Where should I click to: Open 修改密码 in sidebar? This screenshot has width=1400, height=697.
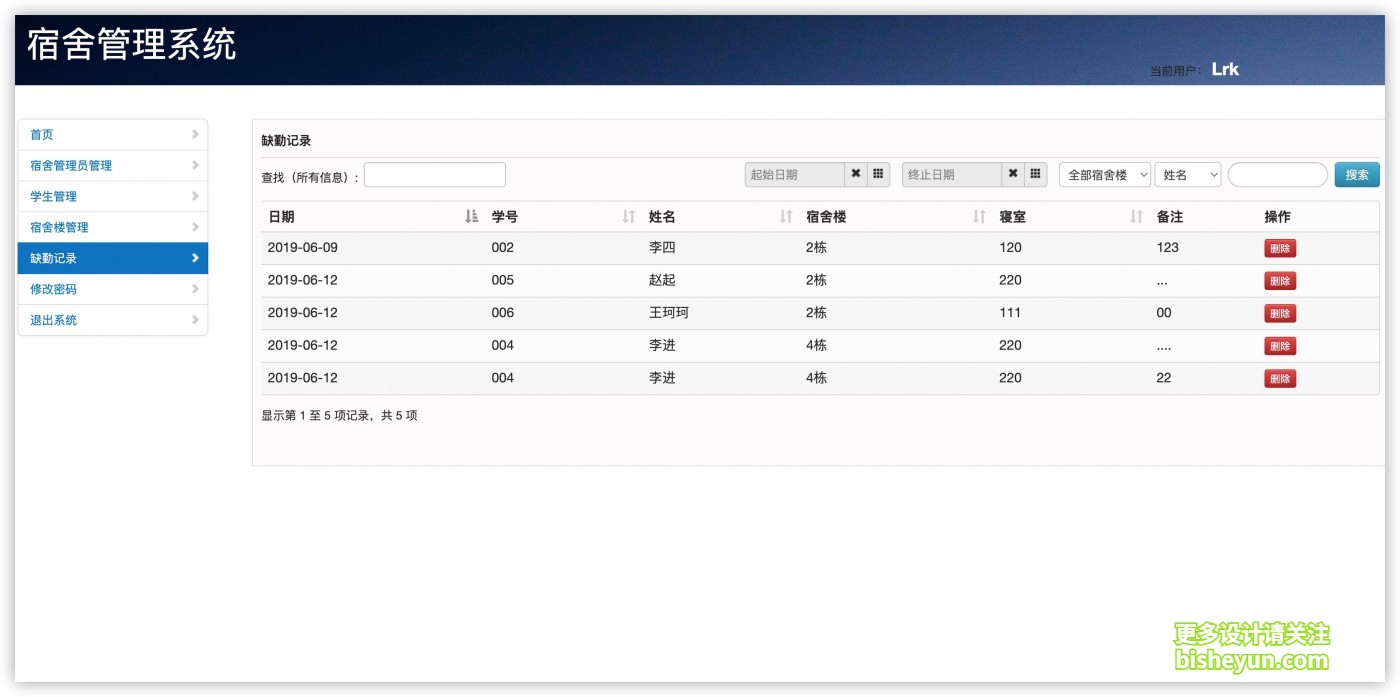pyautogui.click(x=113, y=289)
